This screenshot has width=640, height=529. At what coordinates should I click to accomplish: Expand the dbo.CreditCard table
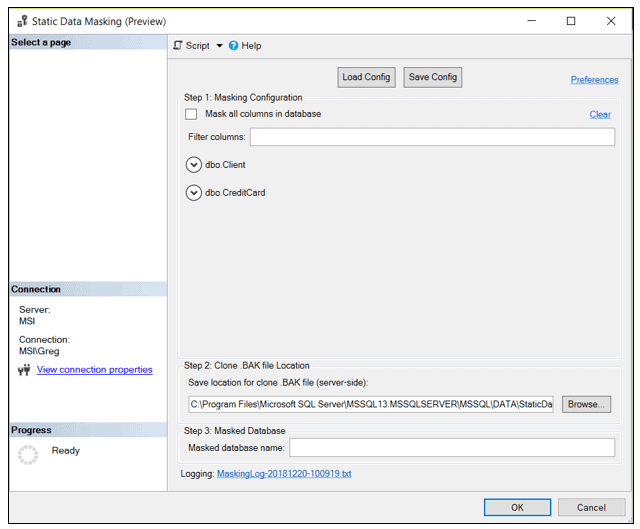[x=194, y=193]
